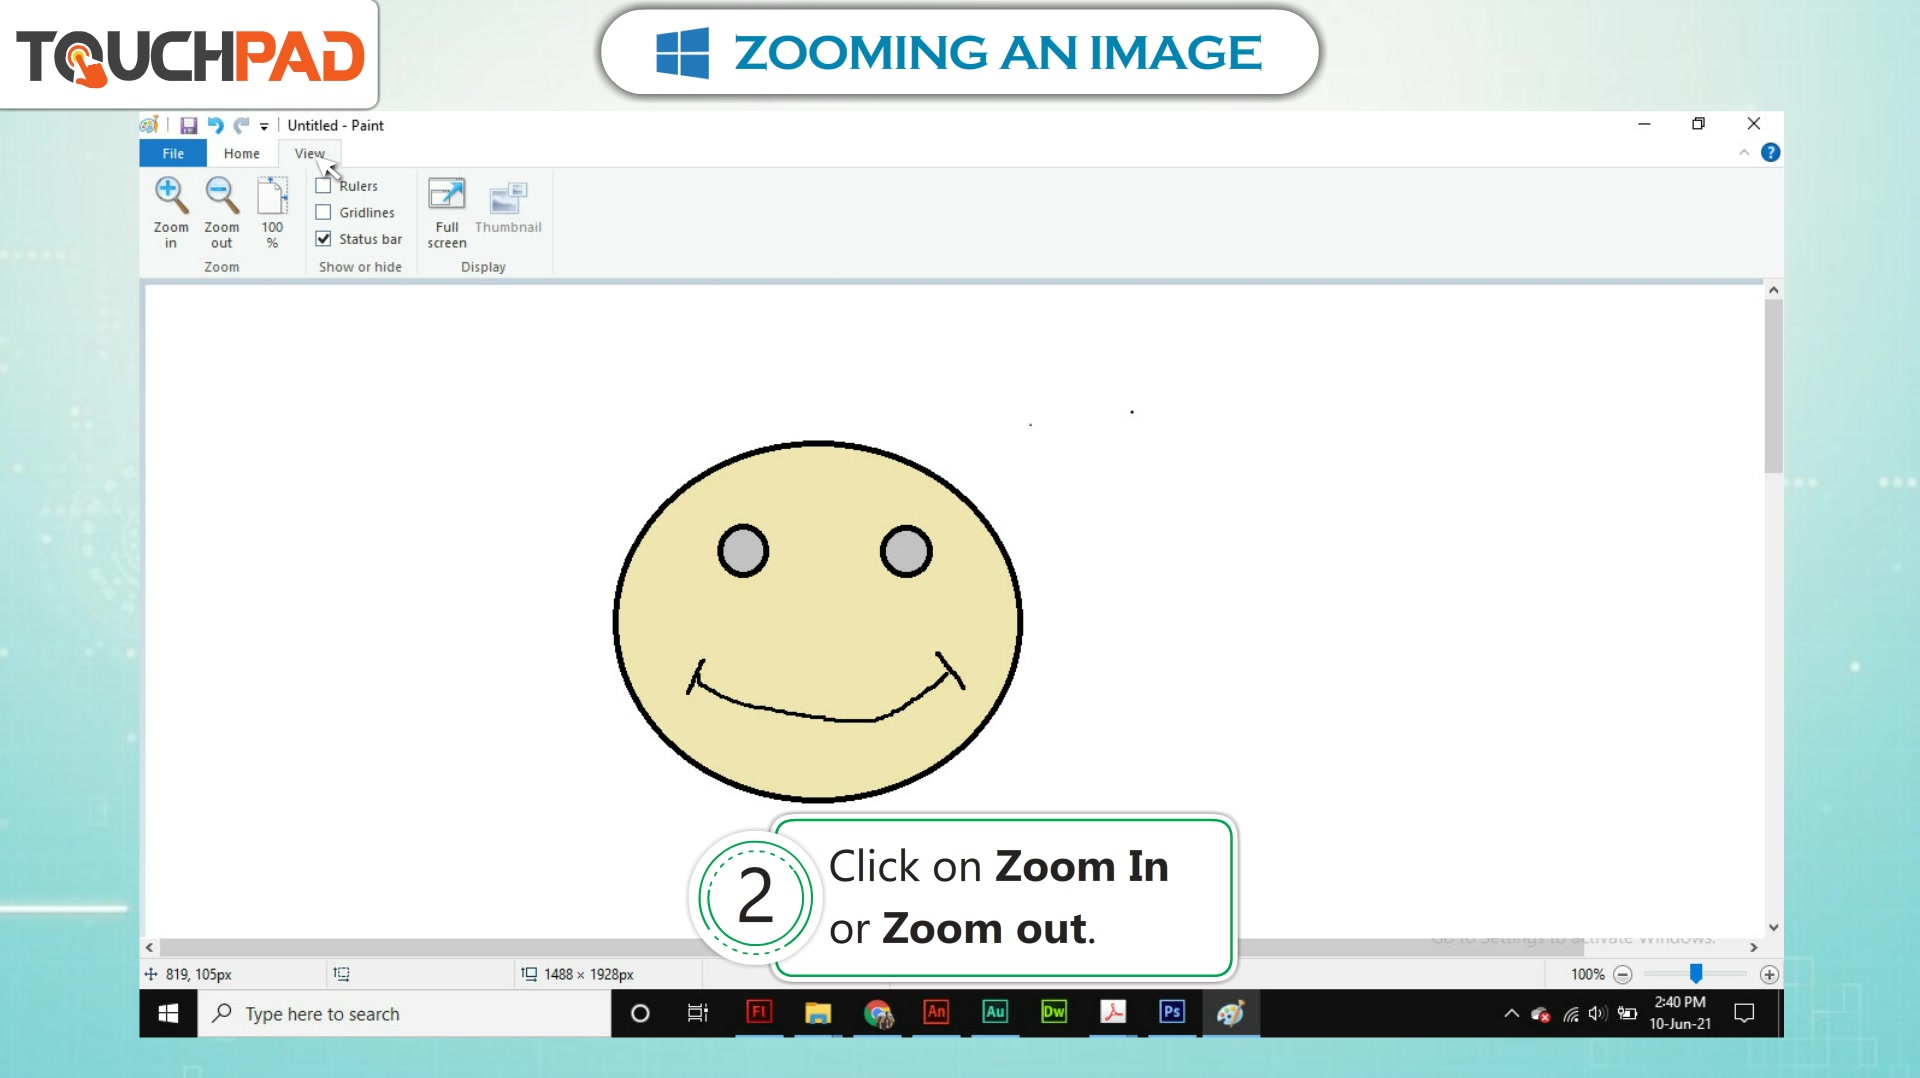Image resolution: width=1920 pixels, height=1078 pixels.
Task: Show hidden tray icons chevron
Action: click(1512, 1013)
